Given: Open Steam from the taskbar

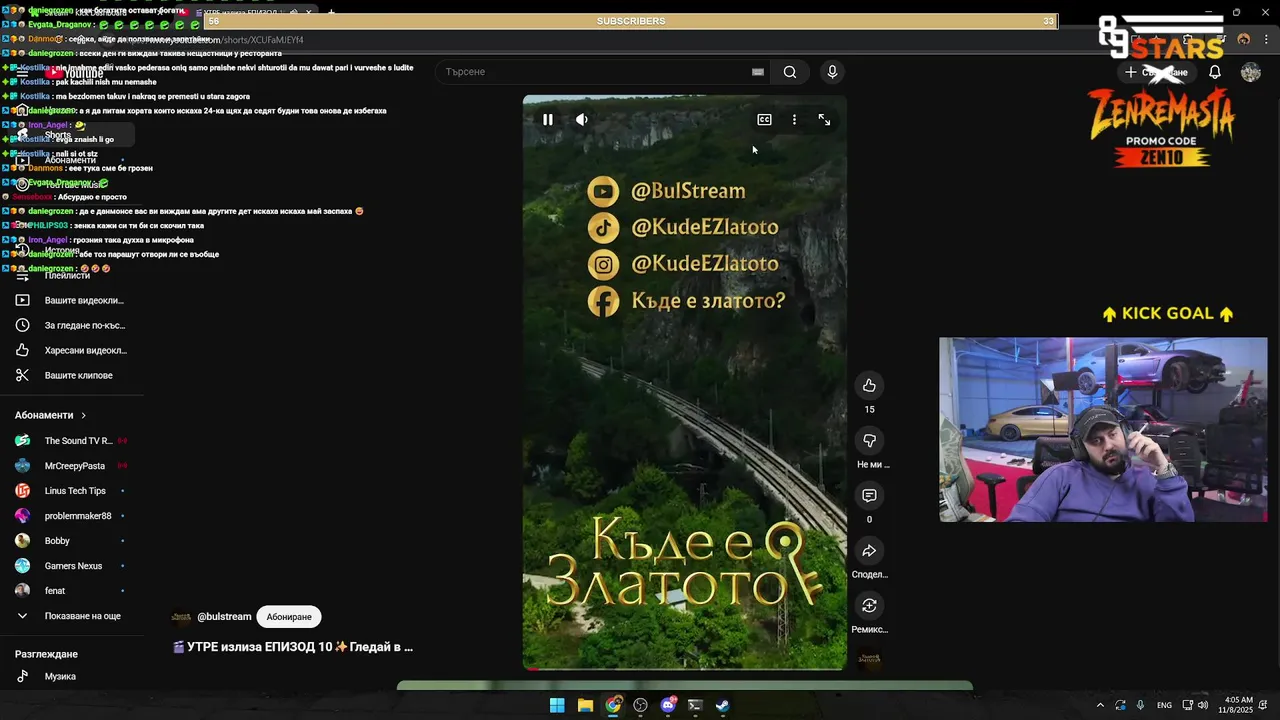Looking at the screenshot, I should tap(722, 705).
